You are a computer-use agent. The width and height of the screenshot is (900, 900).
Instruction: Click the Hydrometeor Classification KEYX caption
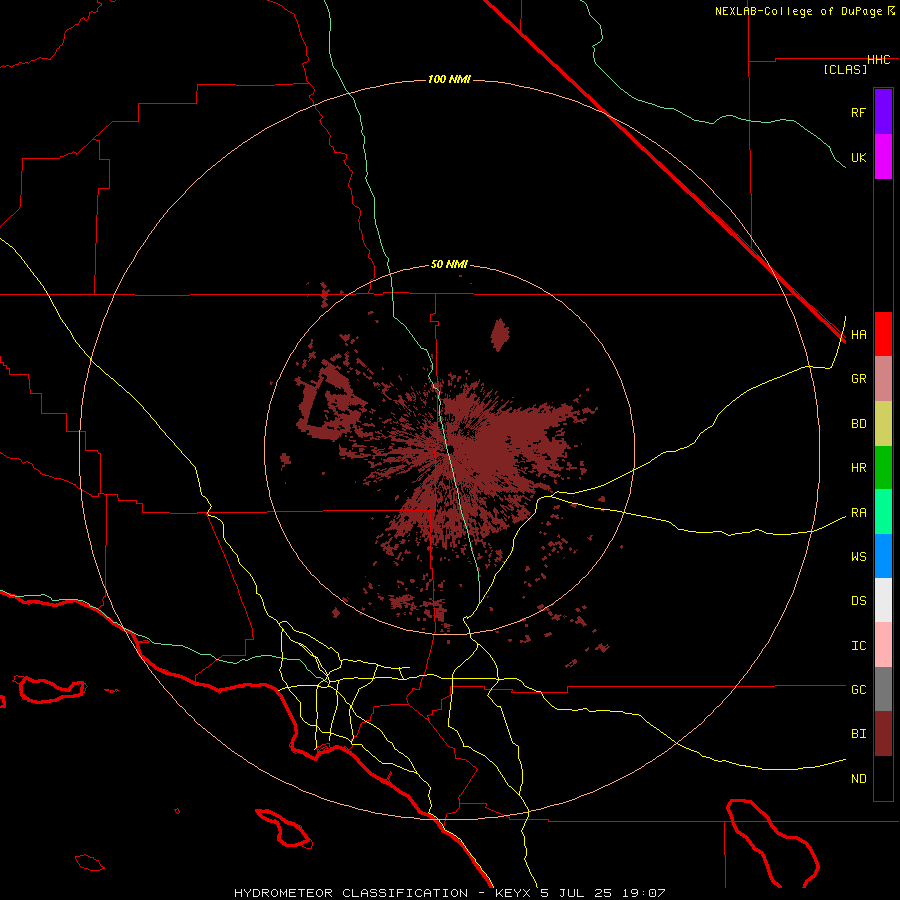tap(449, 893)
